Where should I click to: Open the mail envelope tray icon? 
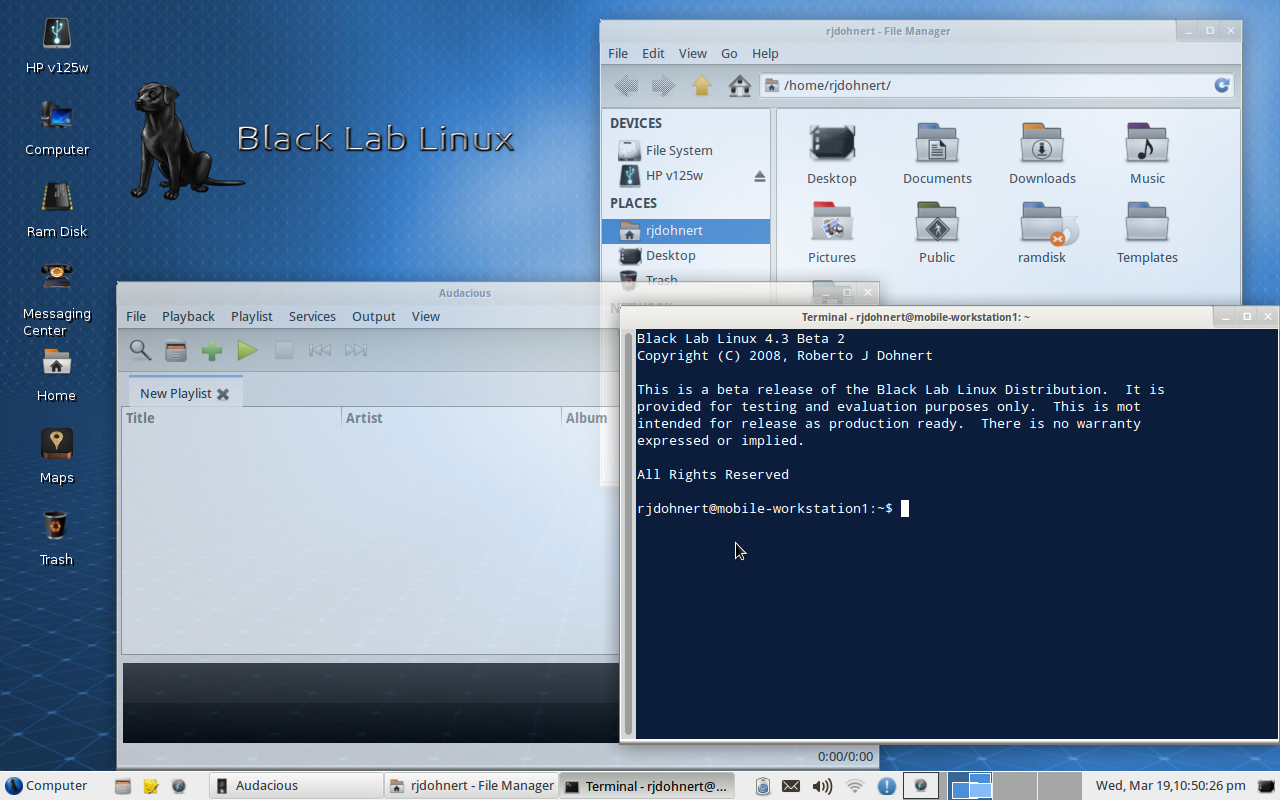[x=791, y=786]
